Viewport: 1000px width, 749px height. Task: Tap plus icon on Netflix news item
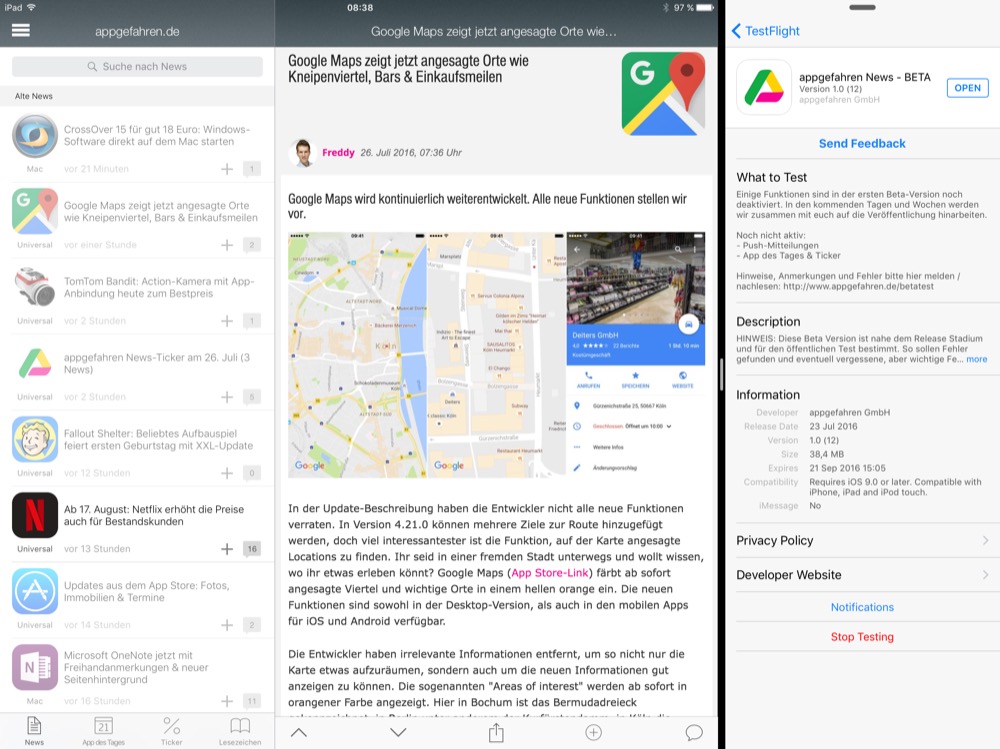pyautogui.click(x=227, y=549)
